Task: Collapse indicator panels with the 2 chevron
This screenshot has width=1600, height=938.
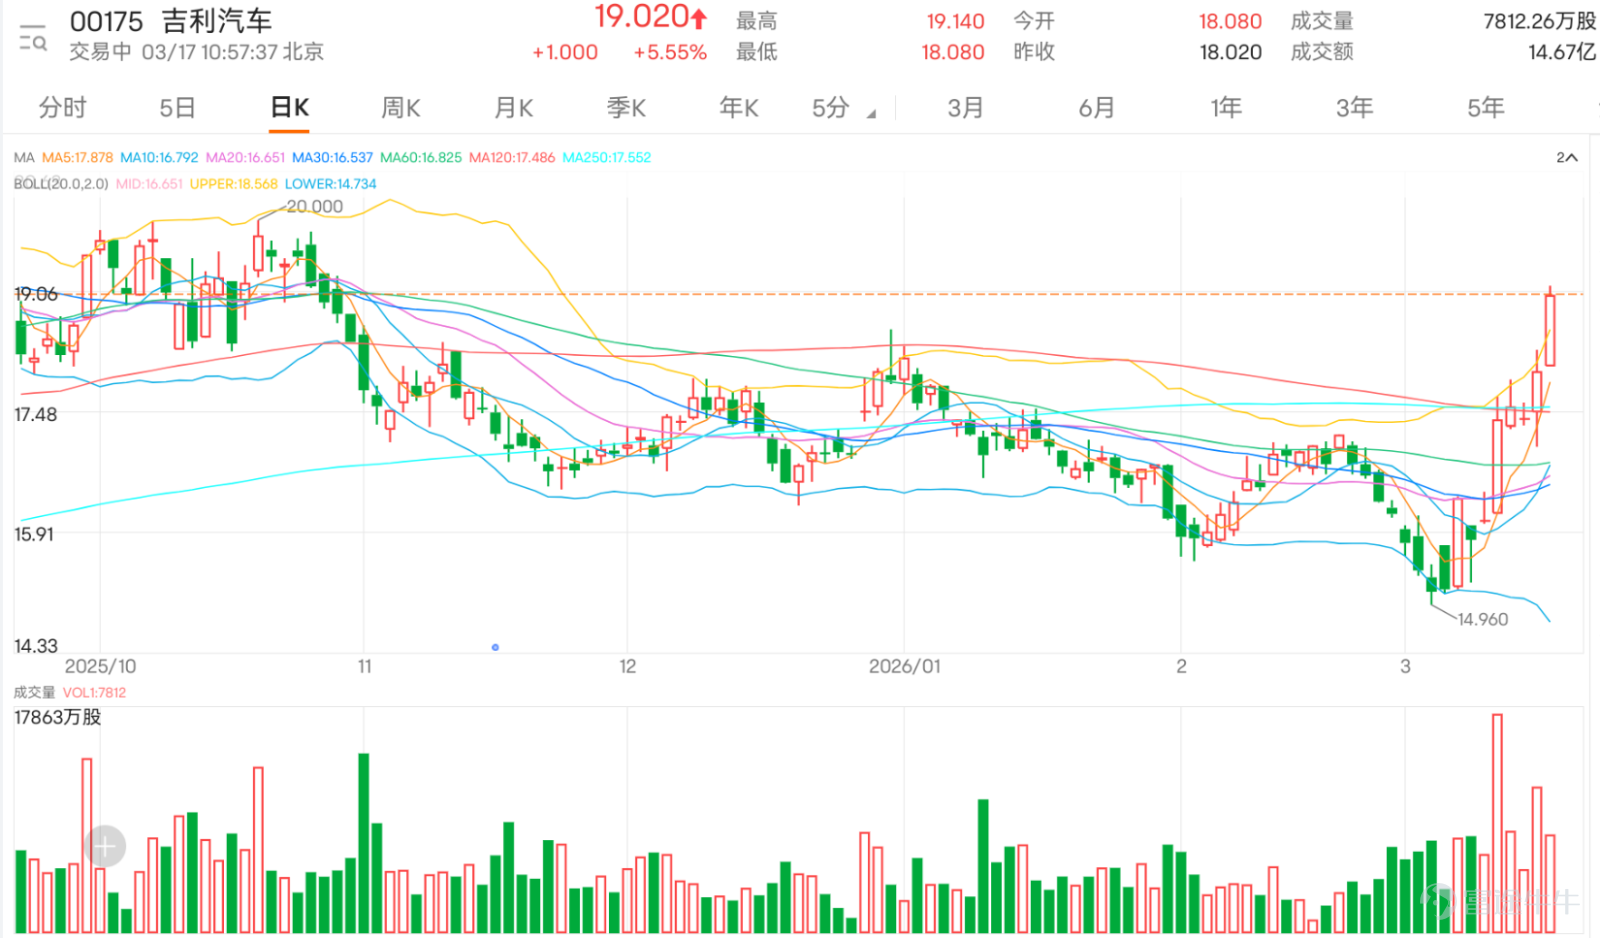Action: 1566,157
